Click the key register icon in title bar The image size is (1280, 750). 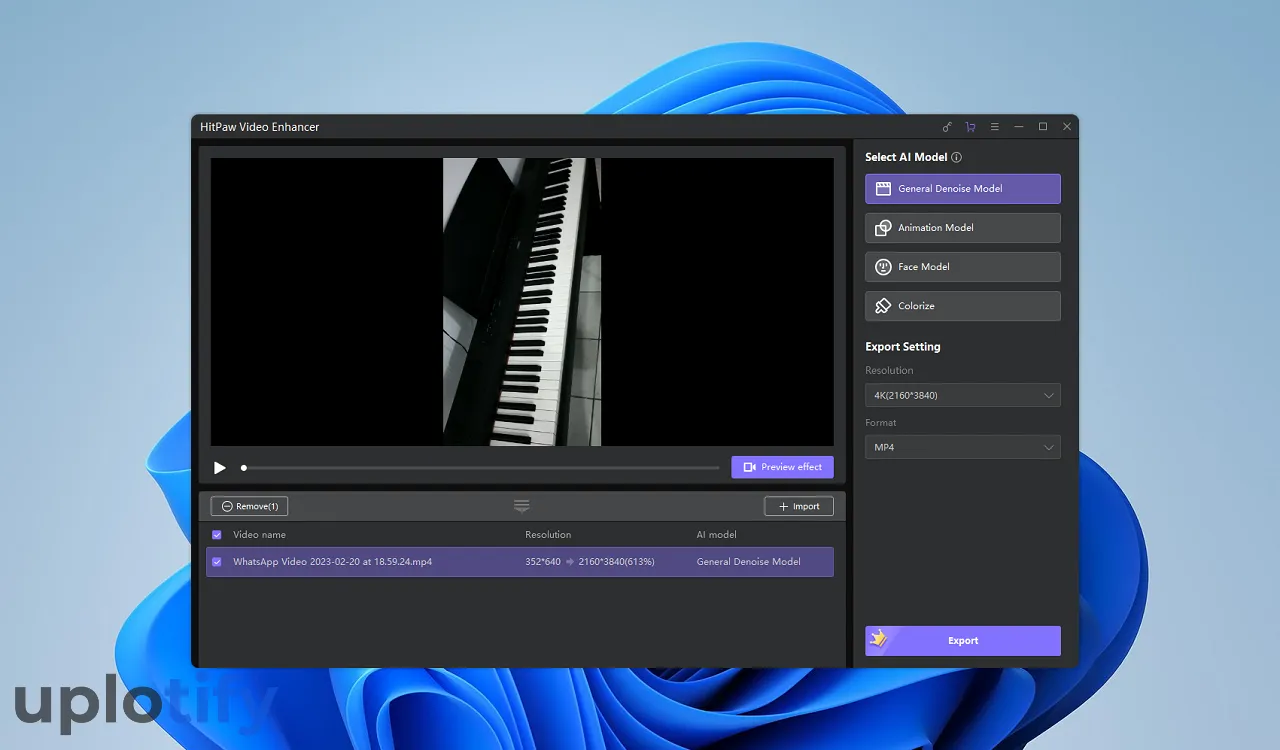click(947, 127)
